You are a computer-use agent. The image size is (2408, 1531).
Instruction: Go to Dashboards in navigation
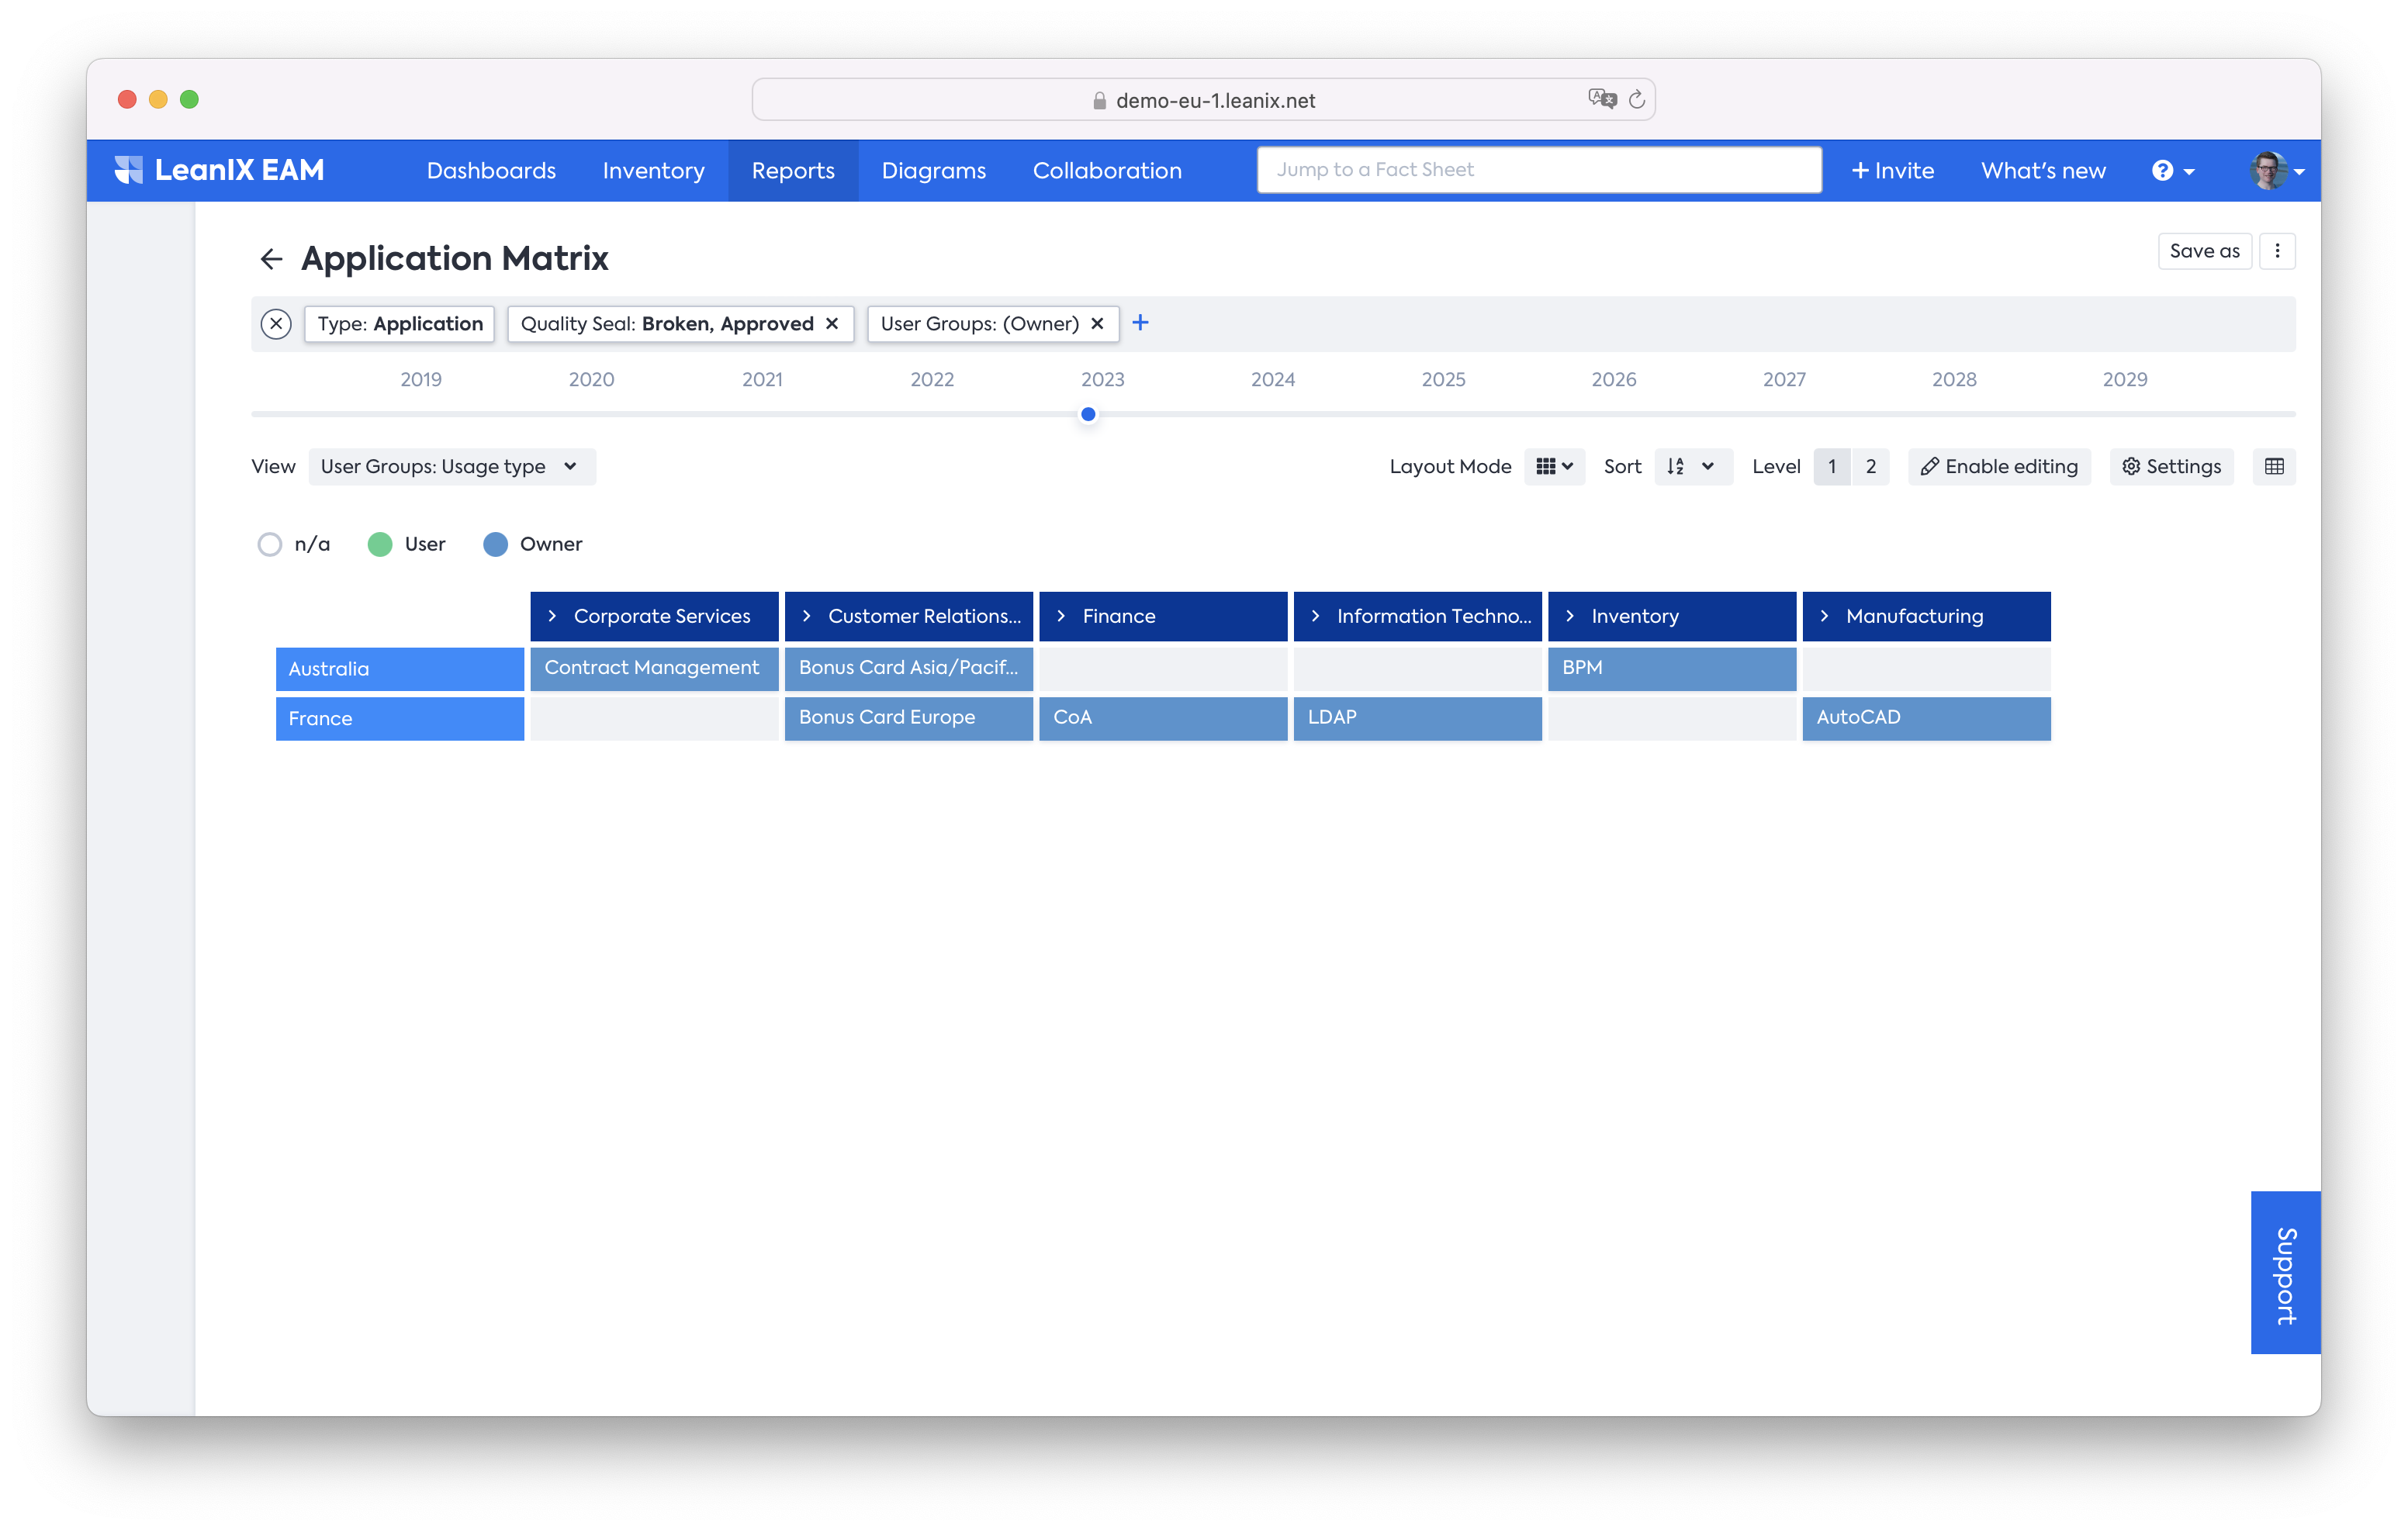tap(491, 171)
